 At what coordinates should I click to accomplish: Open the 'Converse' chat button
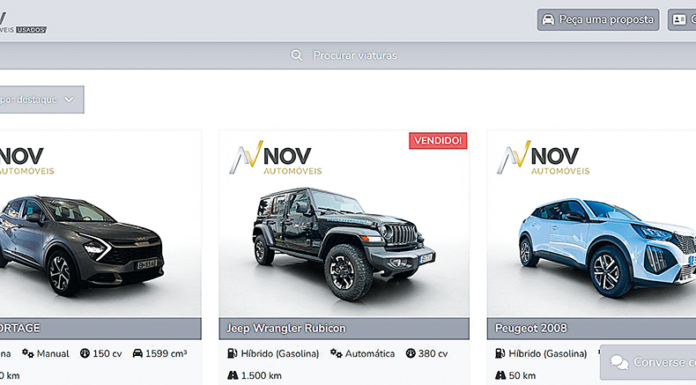[x=648, y=362]
